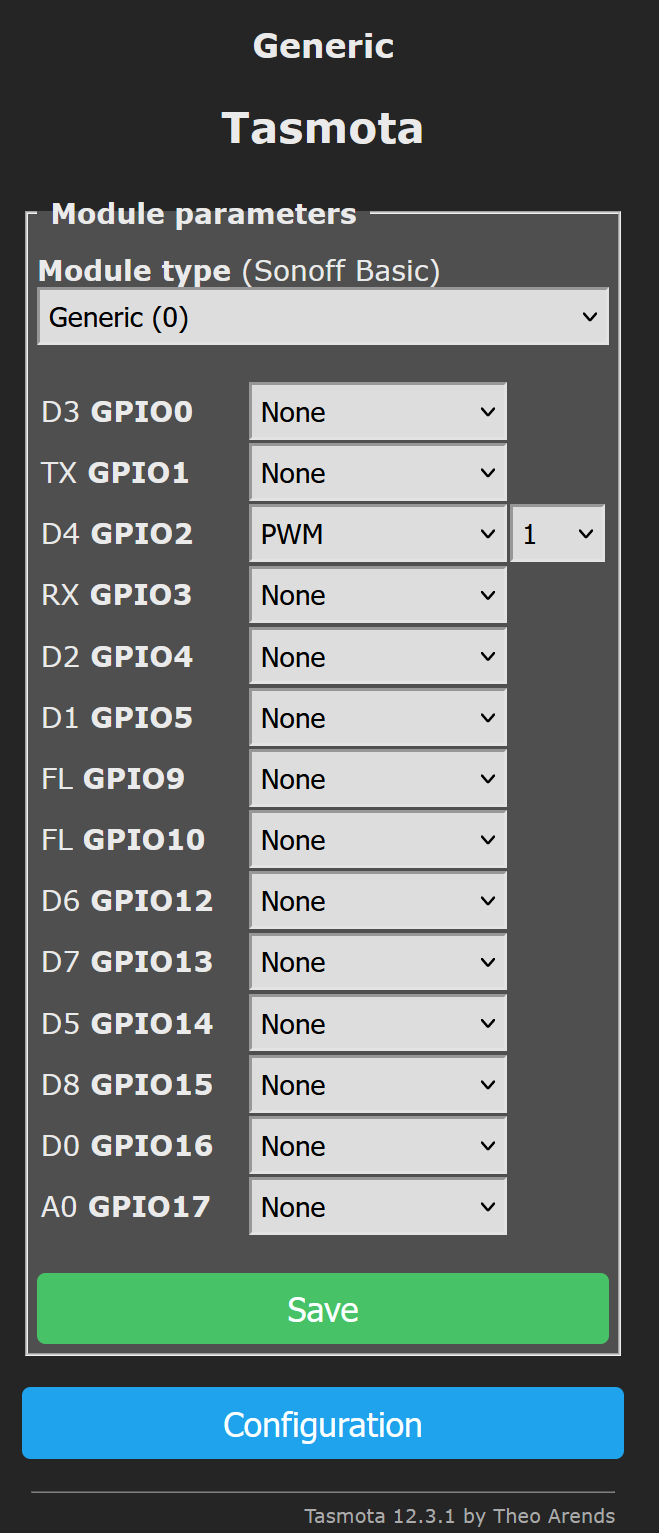Open the FL GPIO10 dropdown

pos(378,840)
